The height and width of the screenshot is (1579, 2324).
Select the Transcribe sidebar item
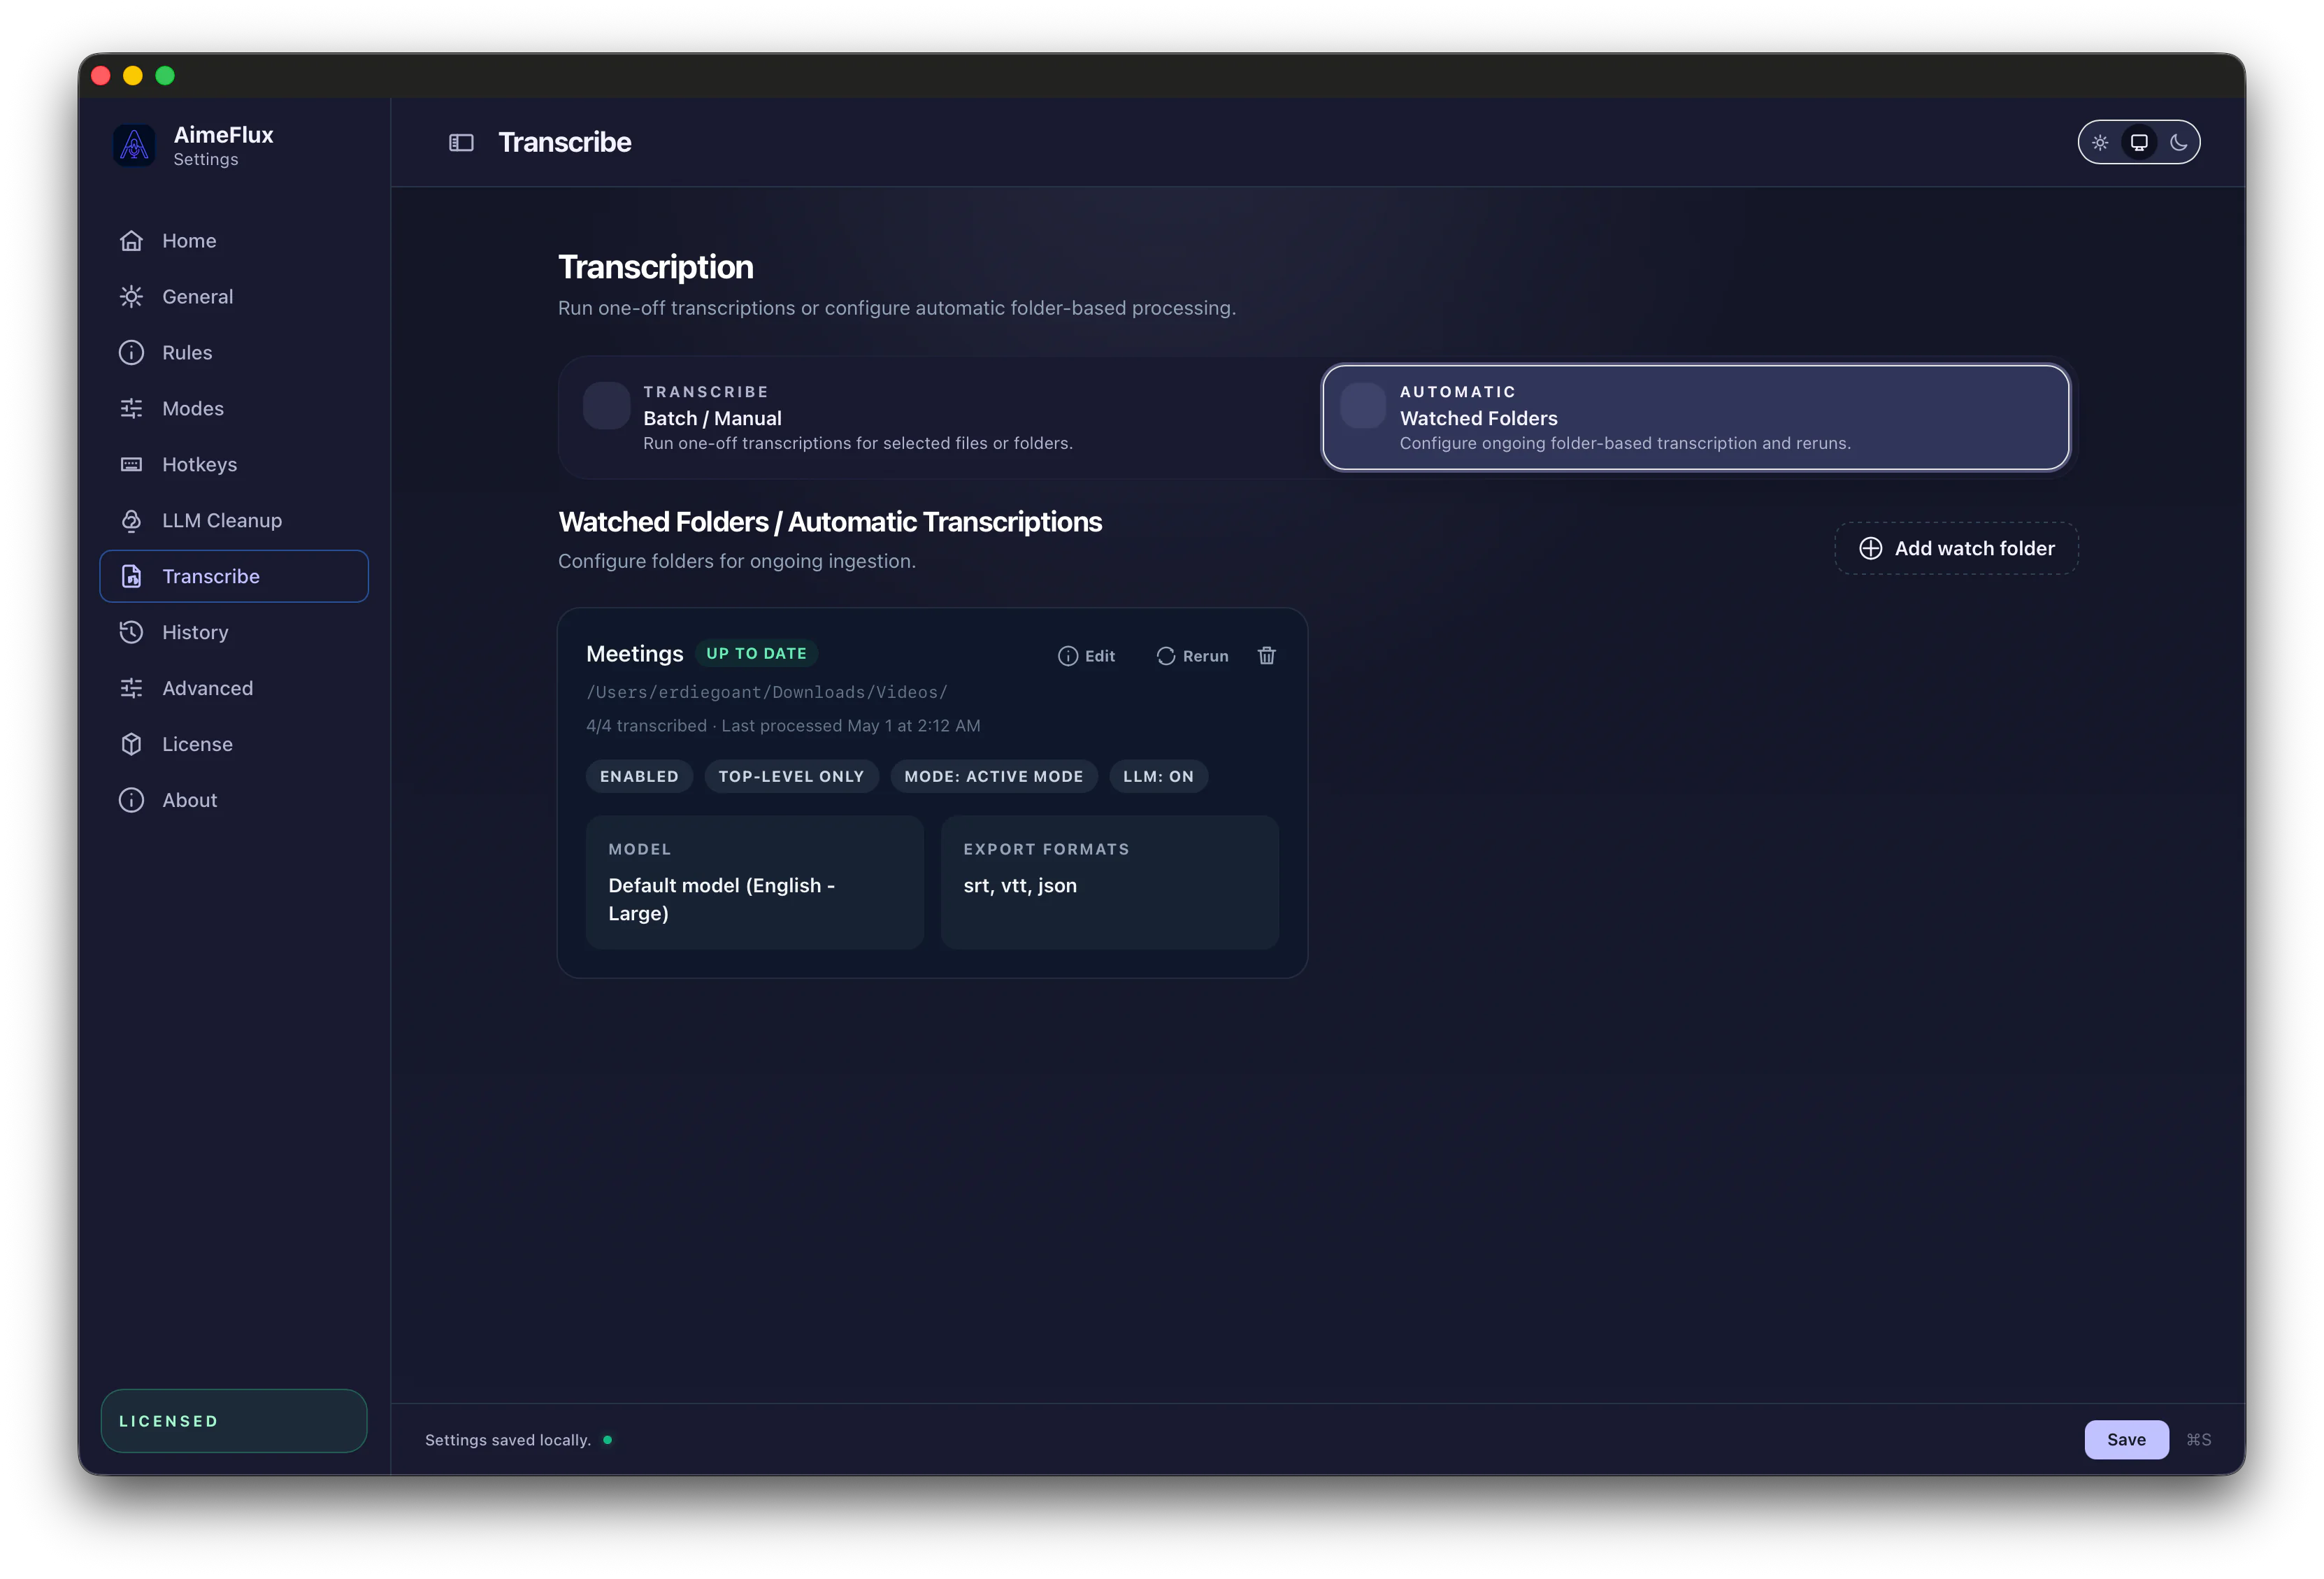click(x=234, y=577)
